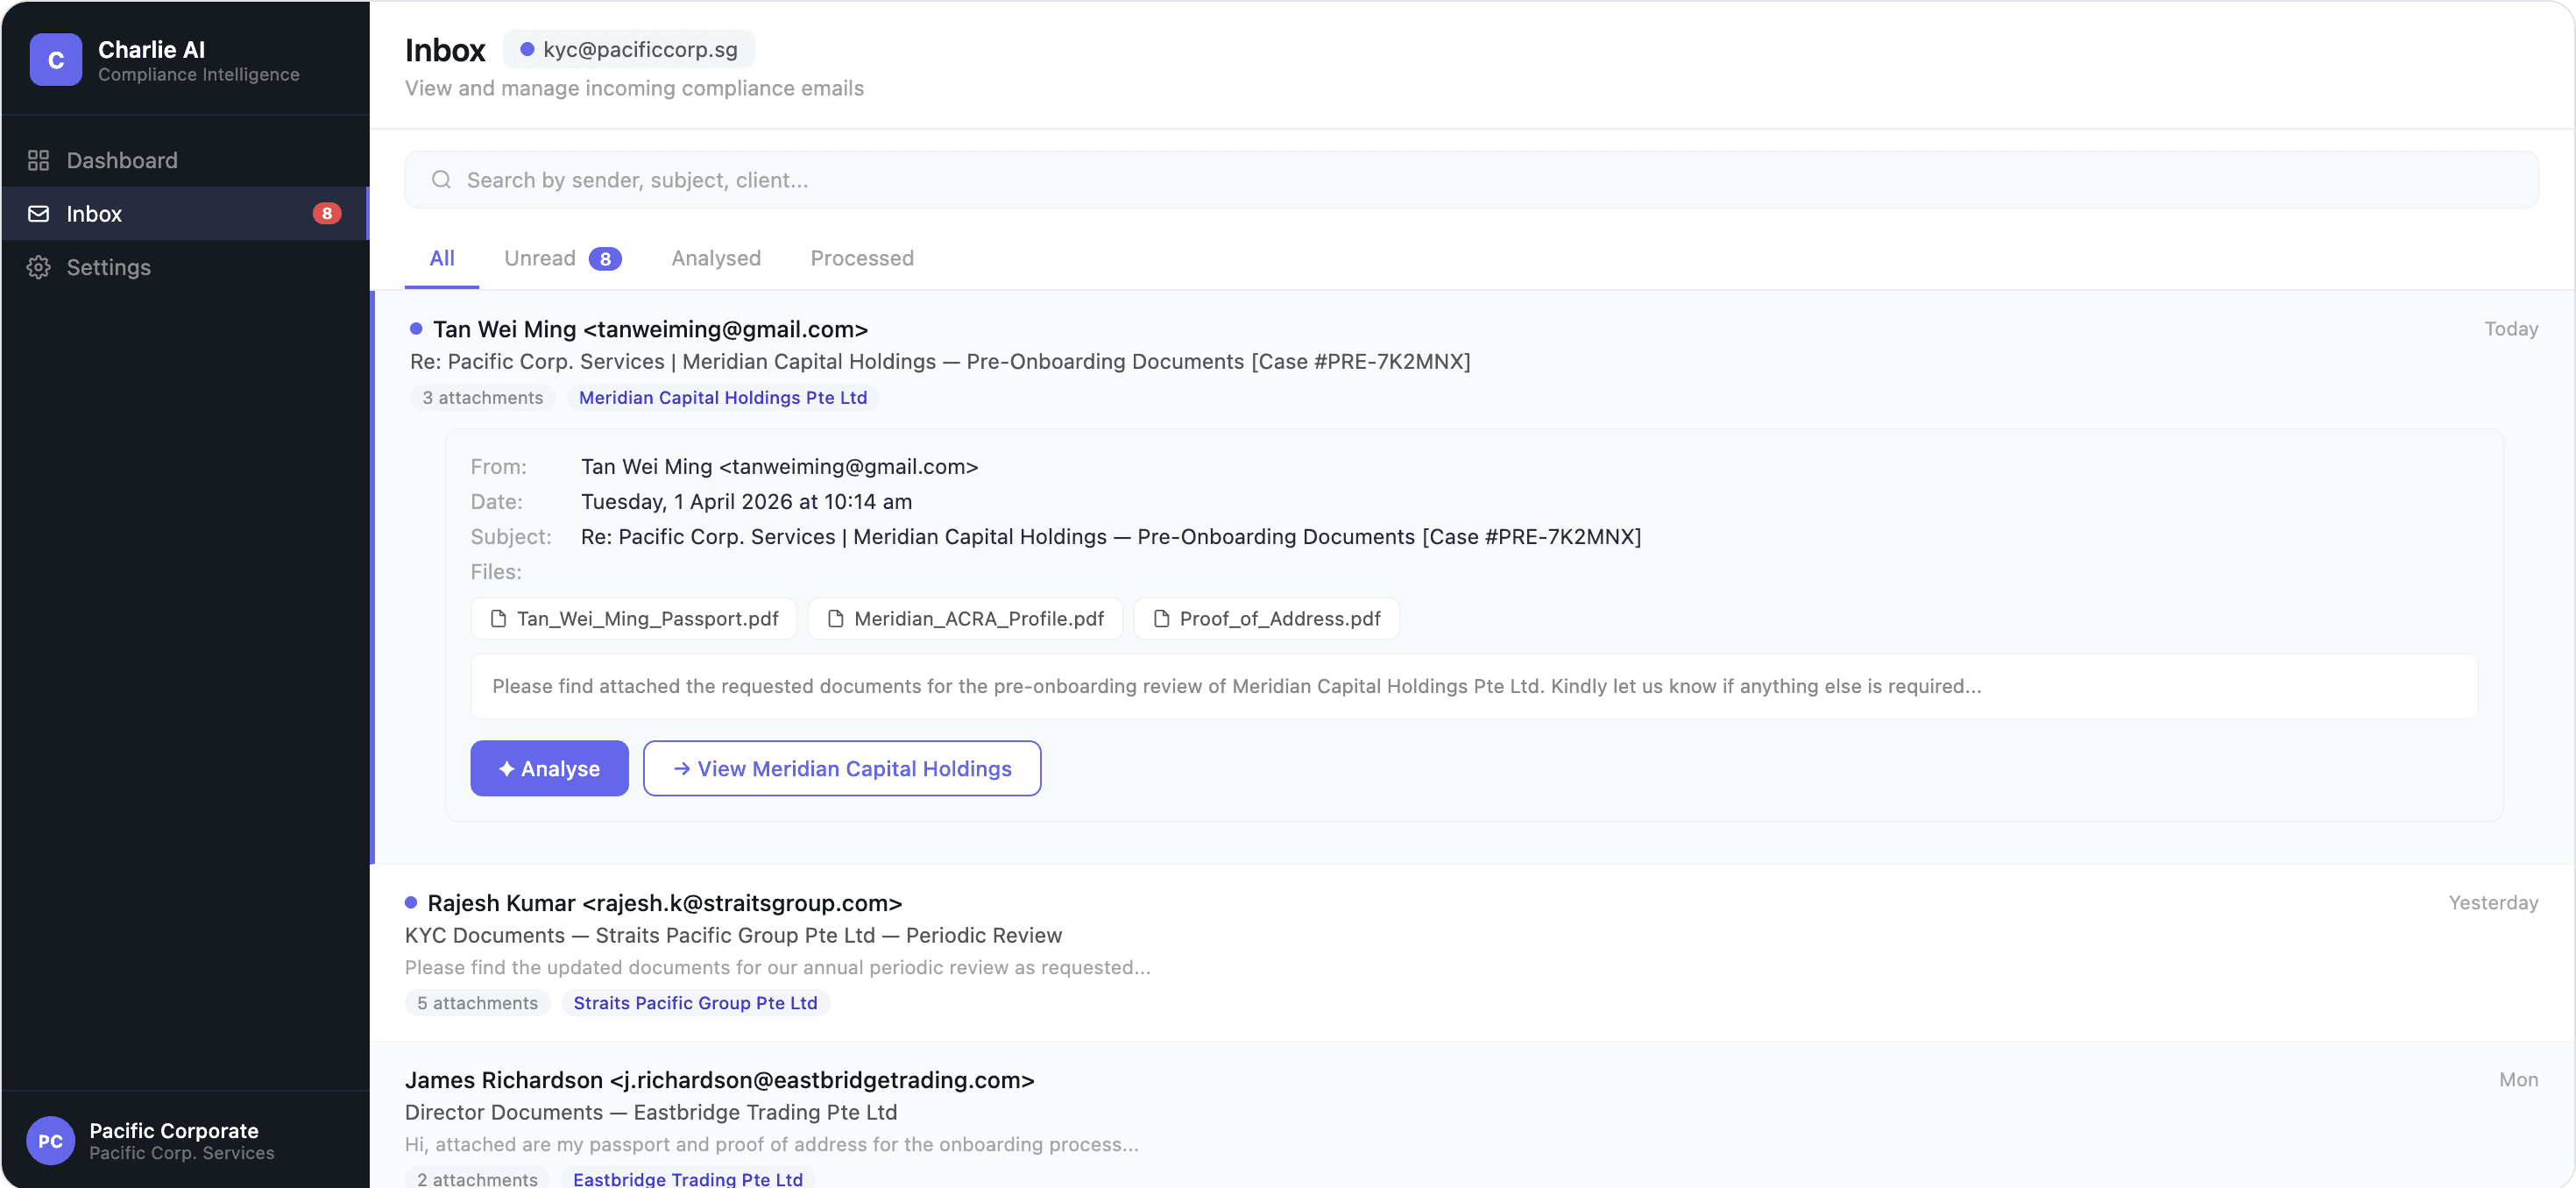Open the Proof_of_Address.pdf file
This screenshot has width=2576, height=1188.
pos(1266,619)
